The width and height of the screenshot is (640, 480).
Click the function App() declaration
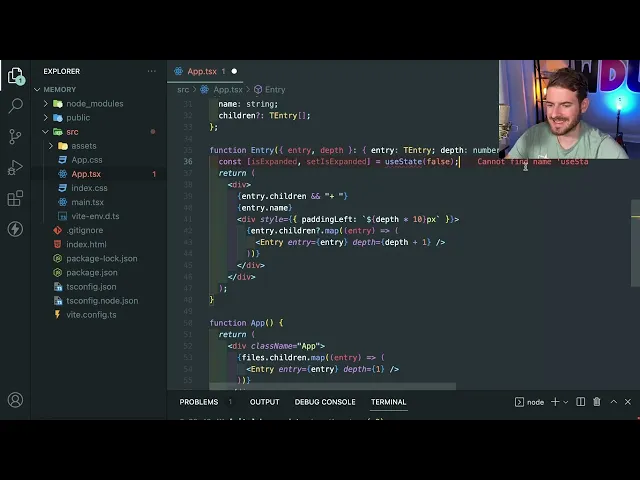(246, 323)
